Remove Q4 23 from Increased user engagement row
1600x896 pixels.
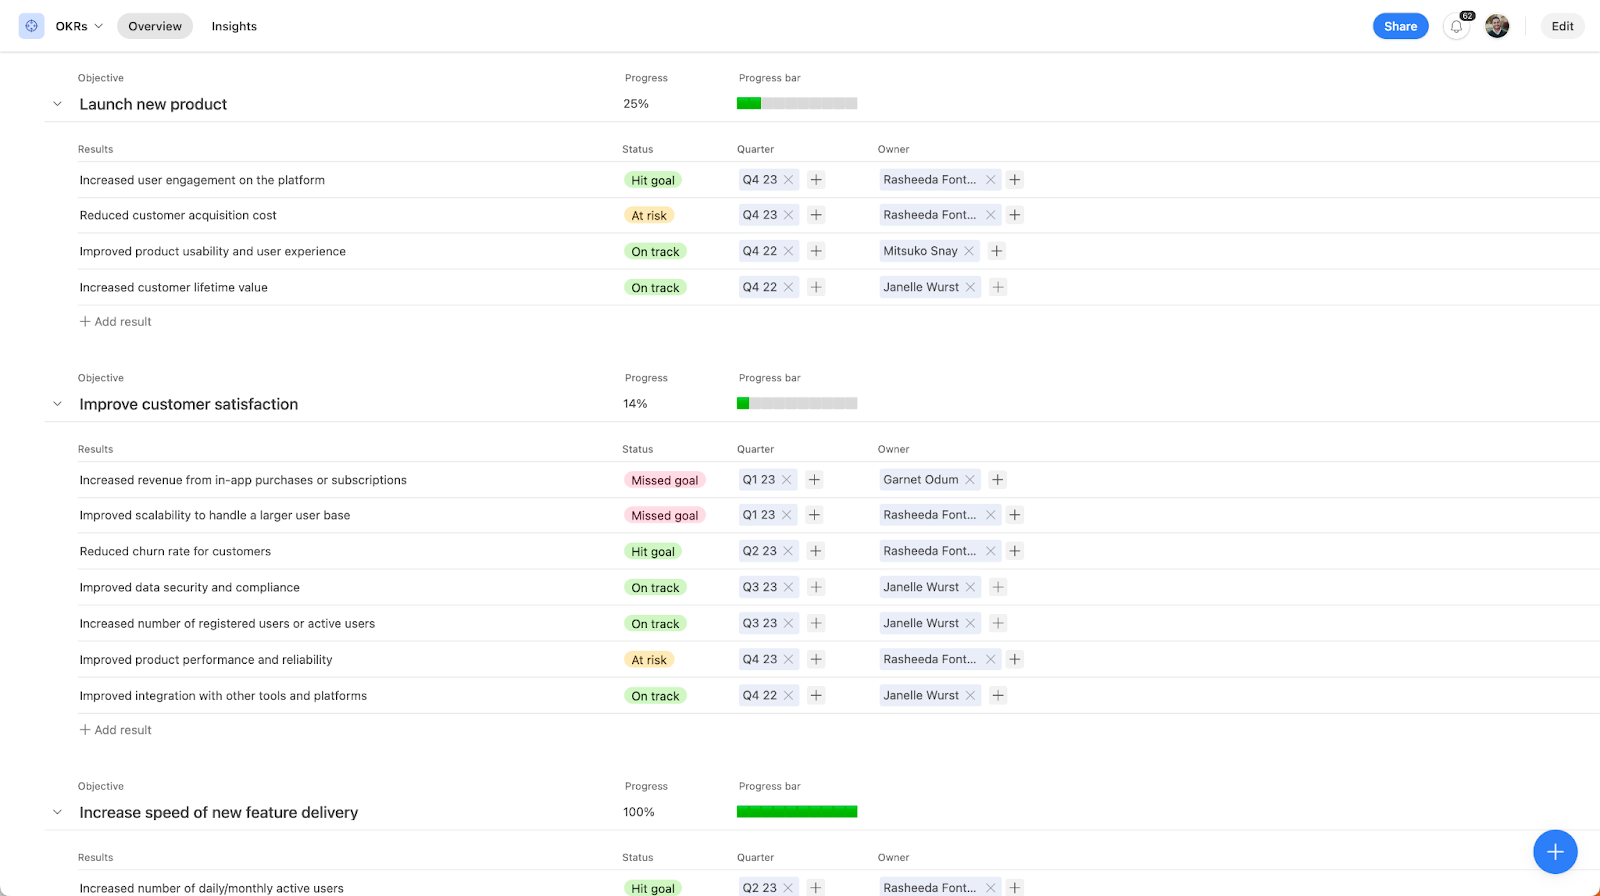[x=789, y=180]
